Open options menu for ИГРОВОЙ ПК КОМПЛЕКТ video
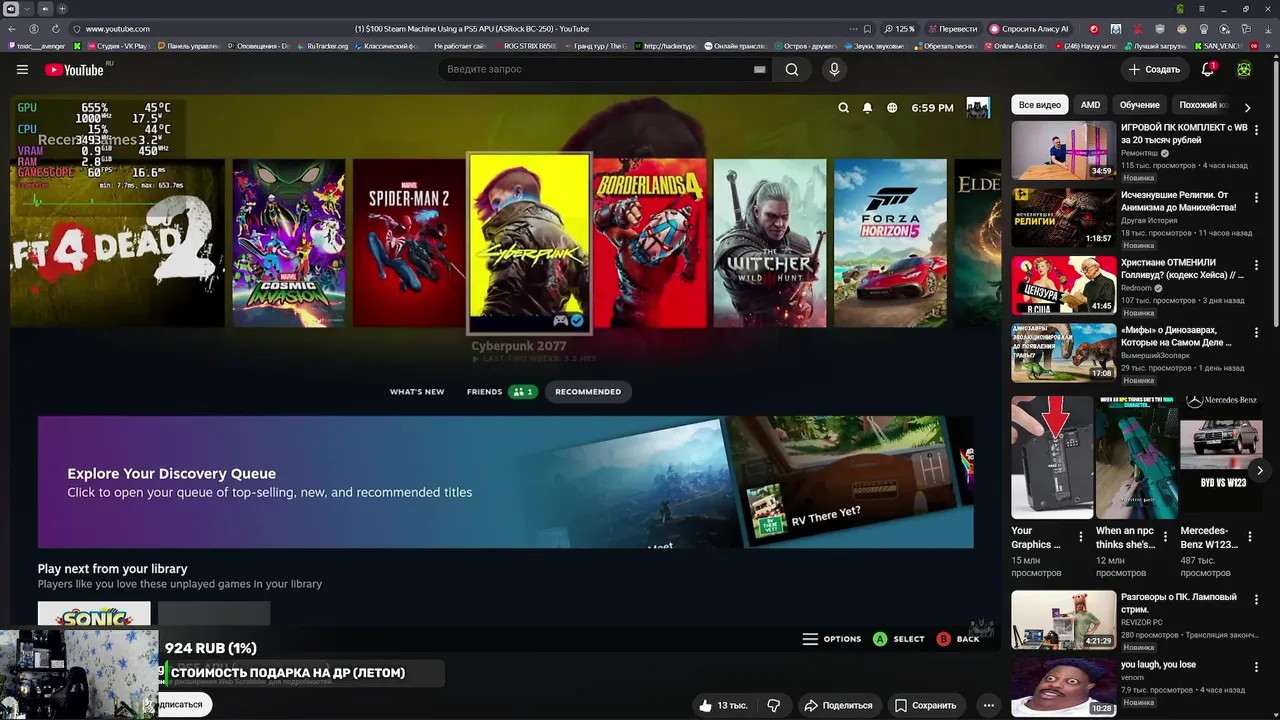 [x=1257, y=130]
